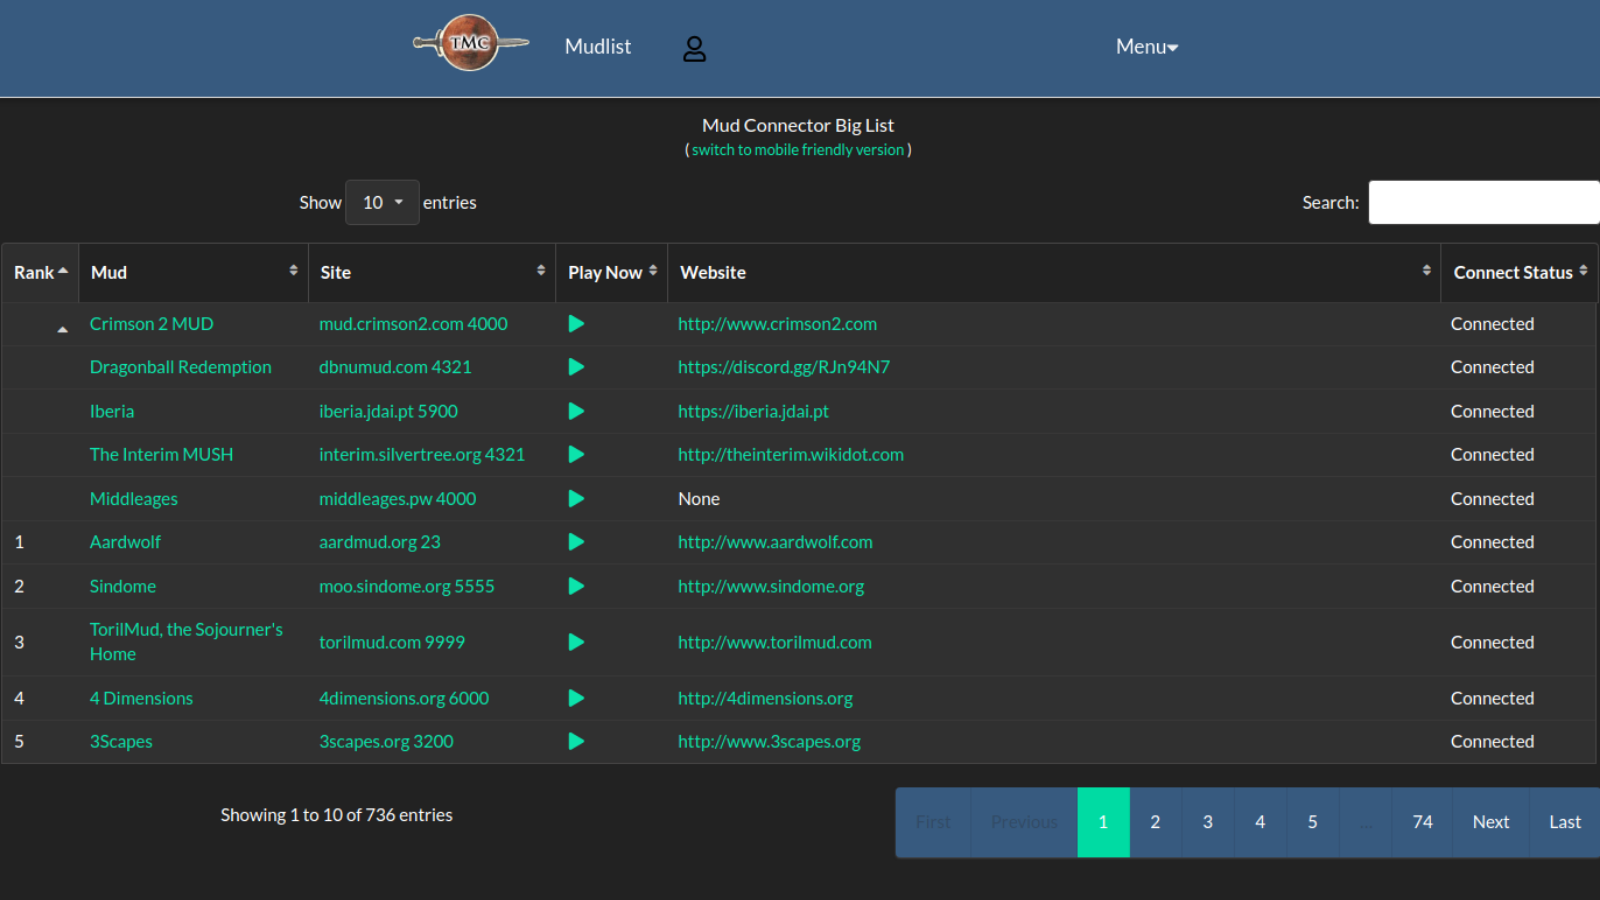
Task: Open the Show entries dropdown
Action: [382, 202]
